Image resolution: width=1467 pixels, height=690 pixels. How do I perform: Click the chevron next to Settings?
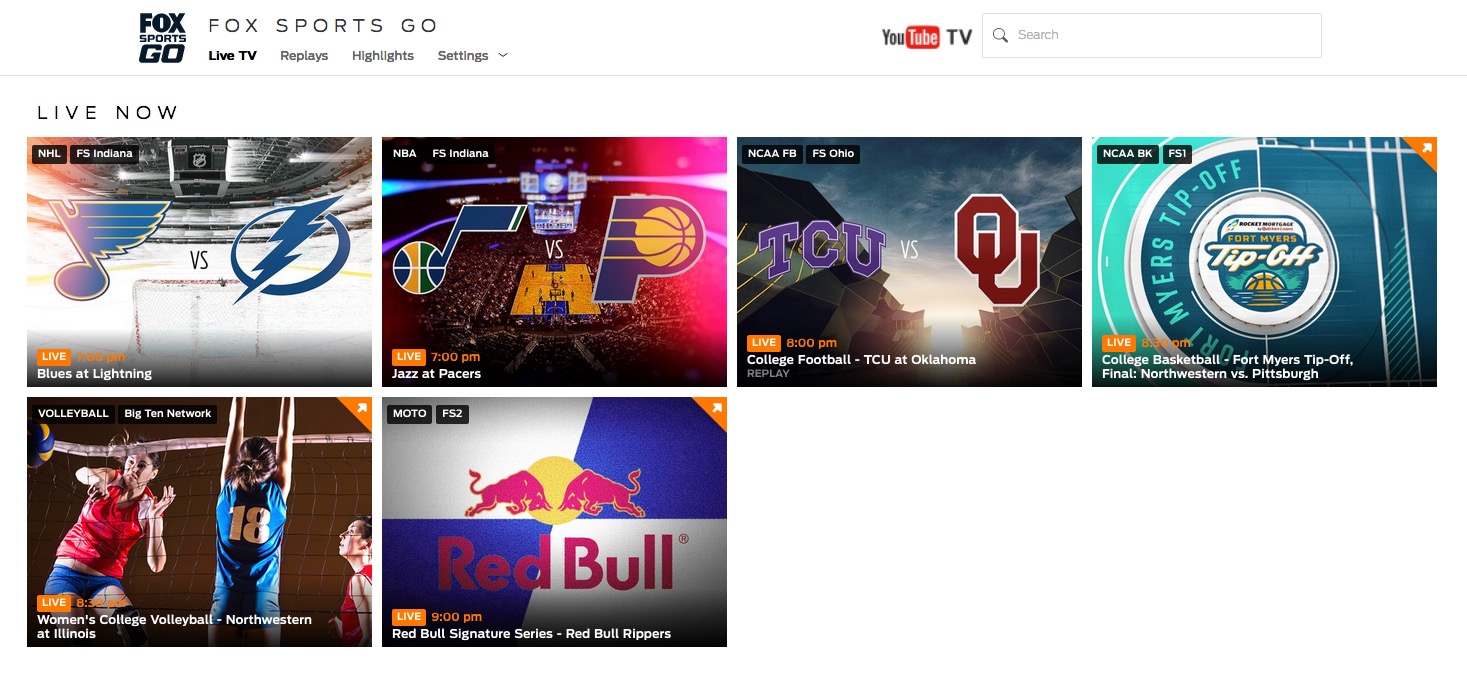503,55
